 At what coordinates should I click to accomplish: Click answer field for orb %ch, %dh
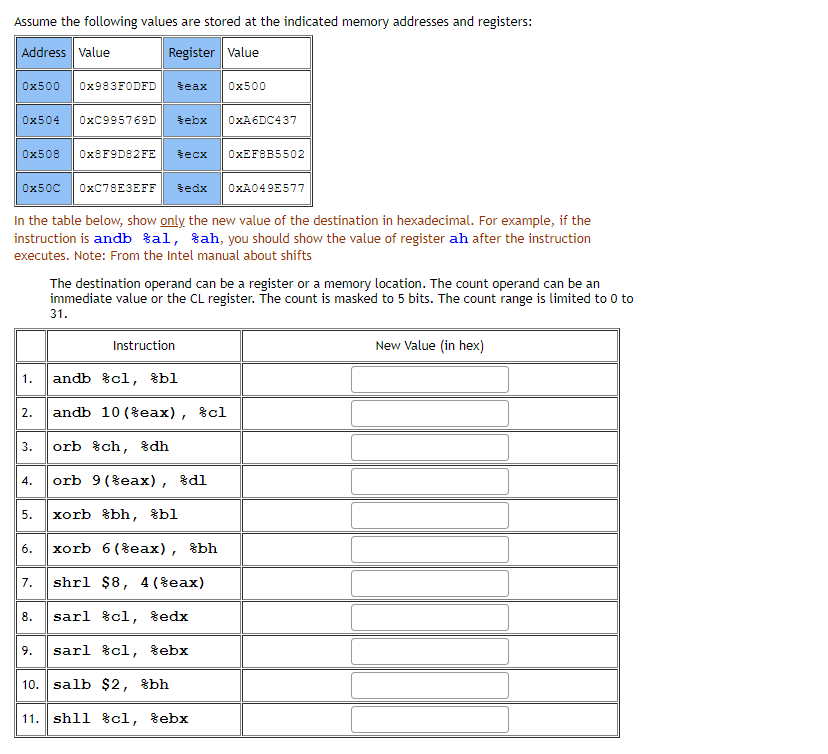[x=429, y=447]
